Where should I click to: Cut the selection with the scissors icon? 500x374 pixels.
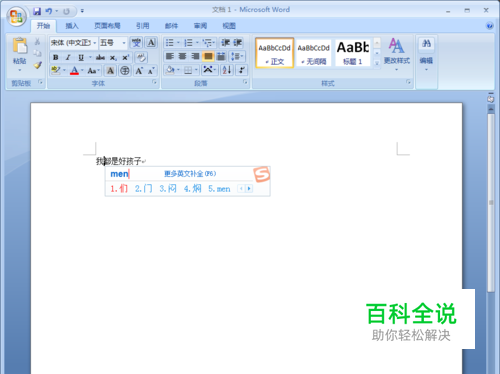(x=37, y=41)
